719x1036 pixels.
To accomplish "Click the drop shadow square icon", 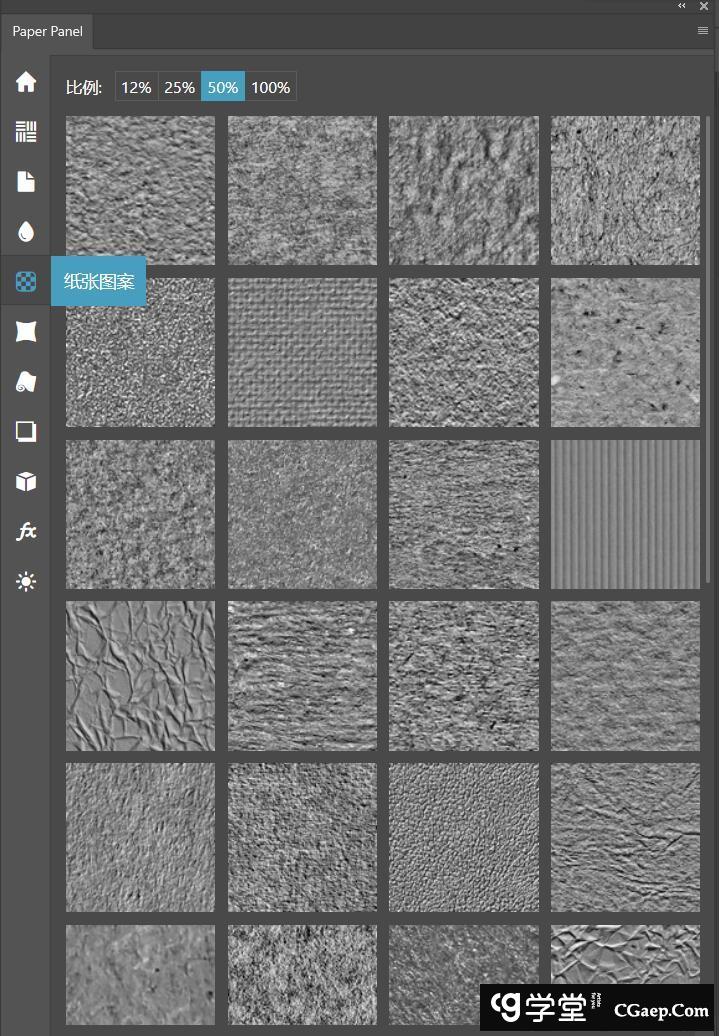I will click(26, 431).
